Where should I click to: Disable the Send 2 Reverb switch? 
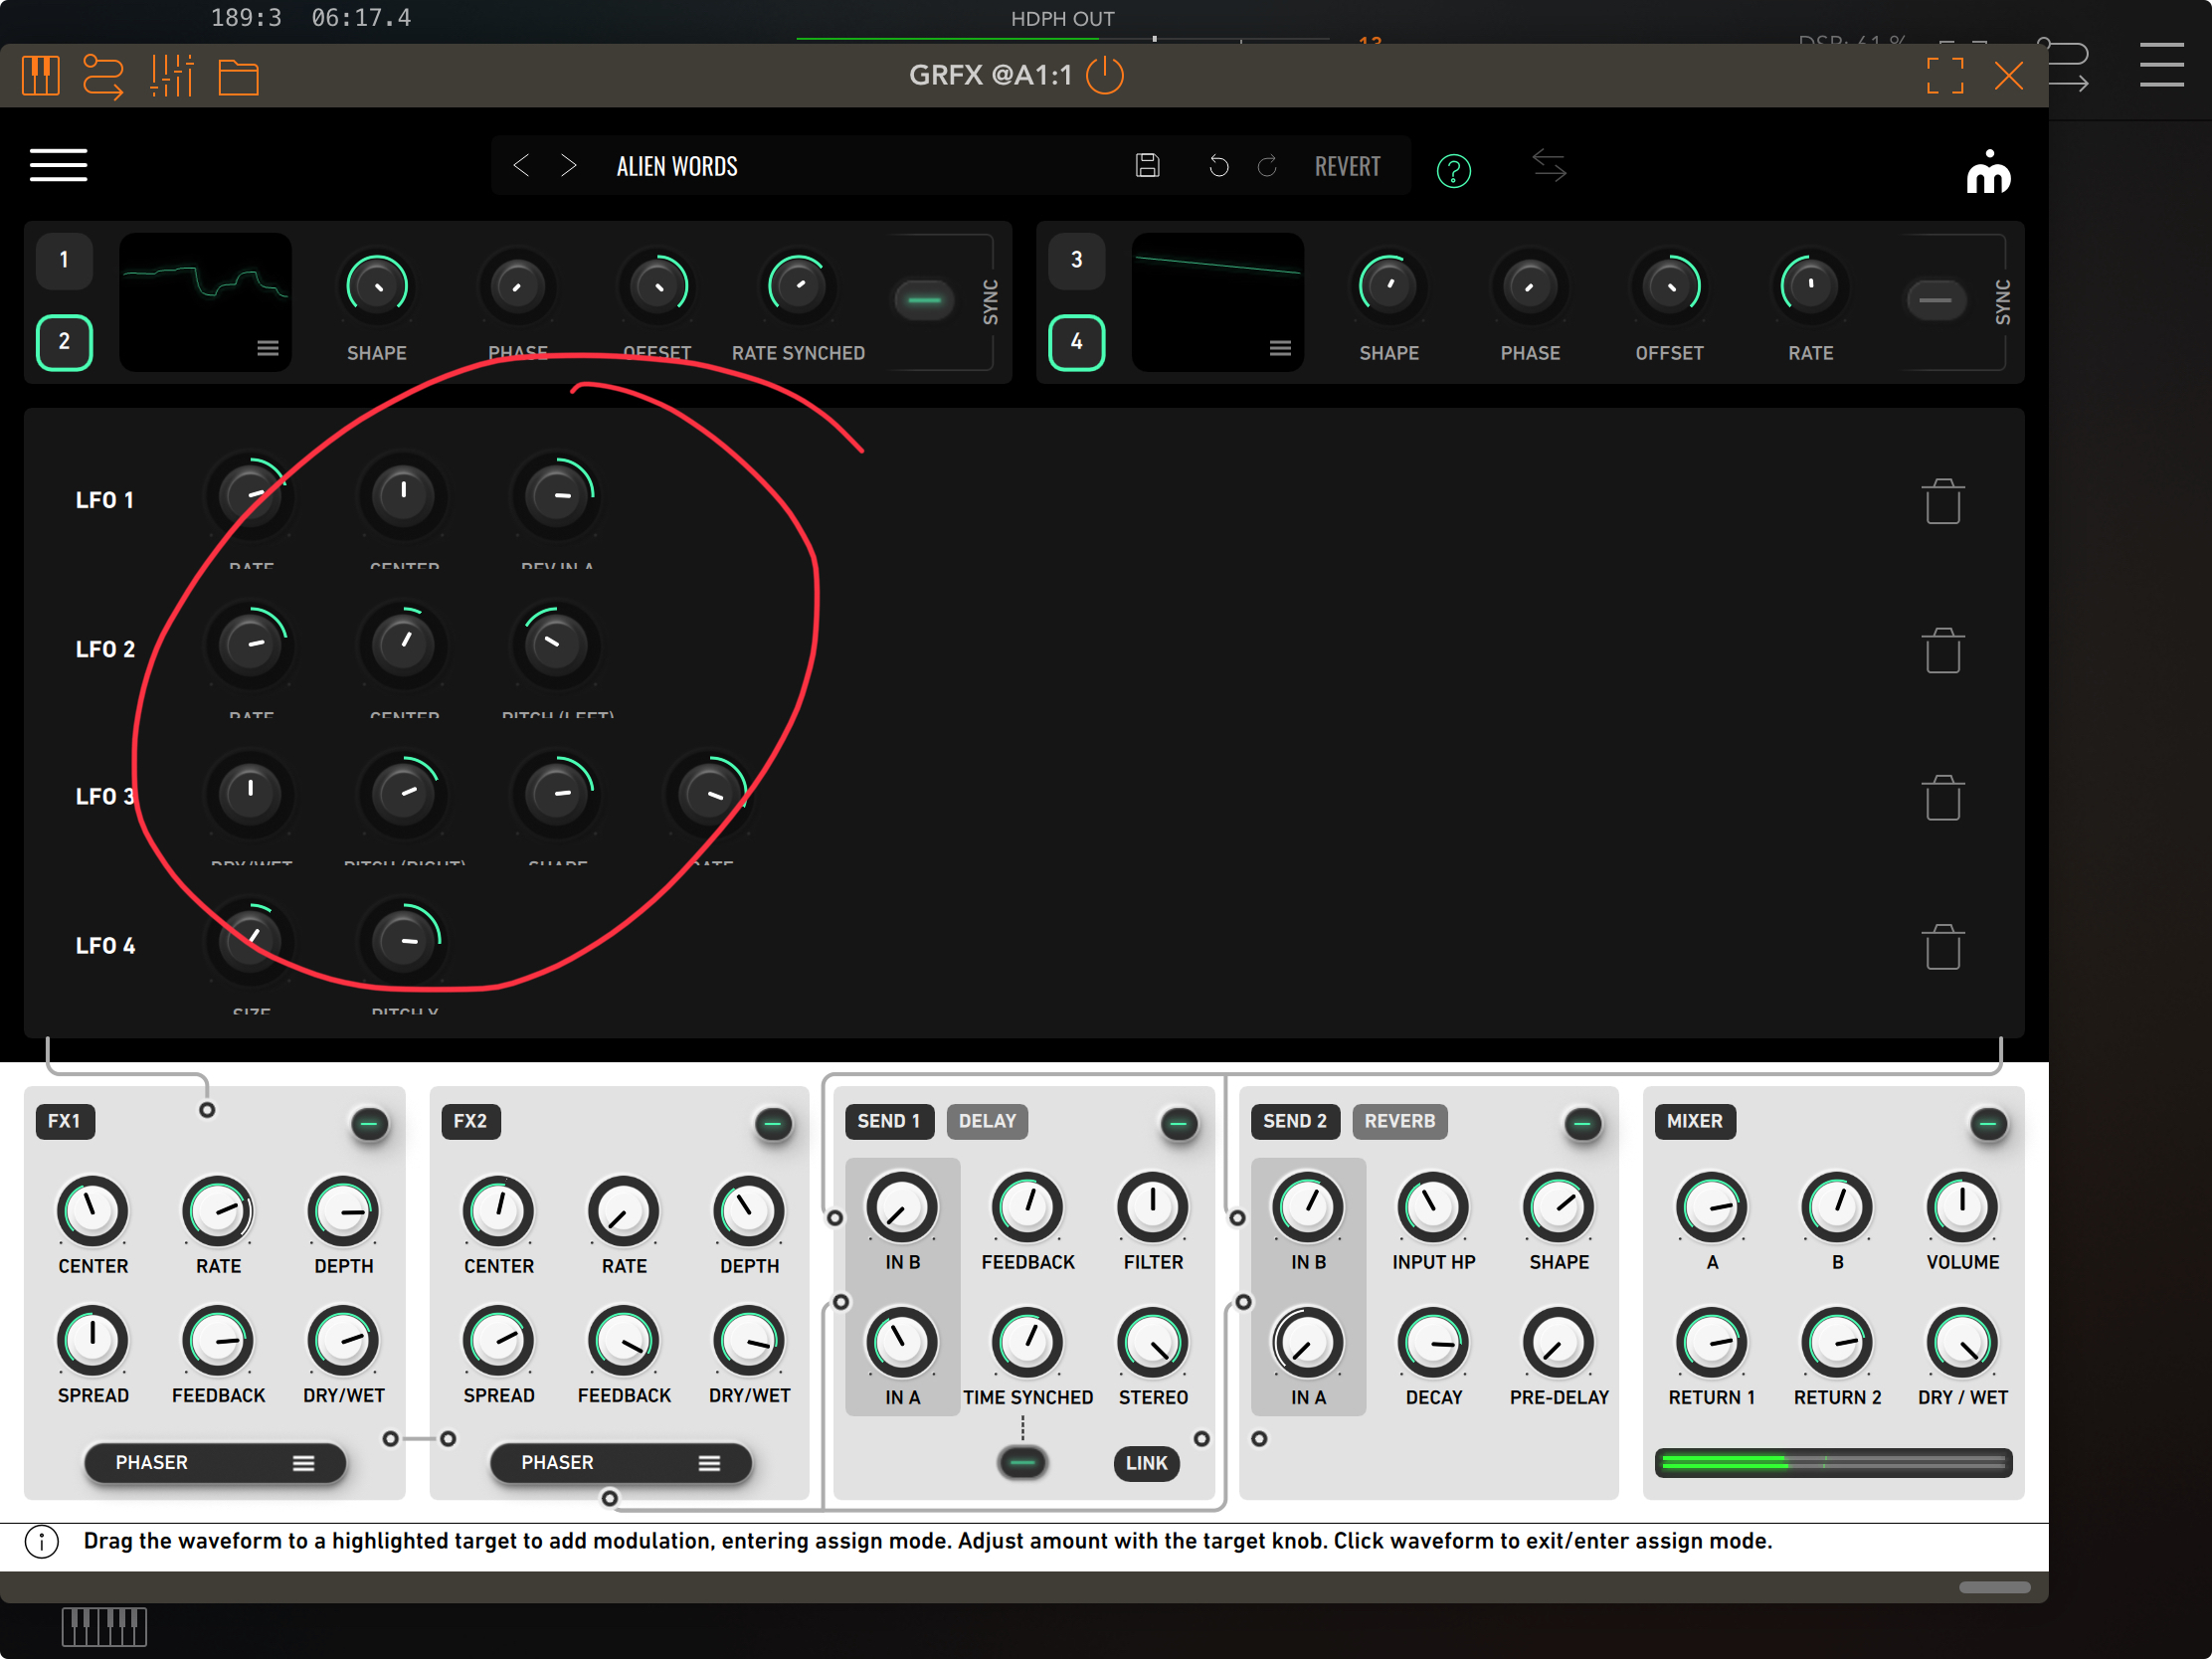(x=1582, y=1124)
